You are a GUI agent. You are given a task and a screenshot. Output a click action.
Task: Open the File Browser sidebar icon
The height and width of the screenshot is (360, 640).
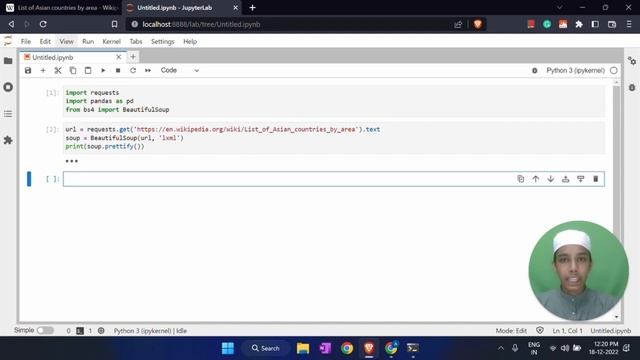(x=8, y=61)
